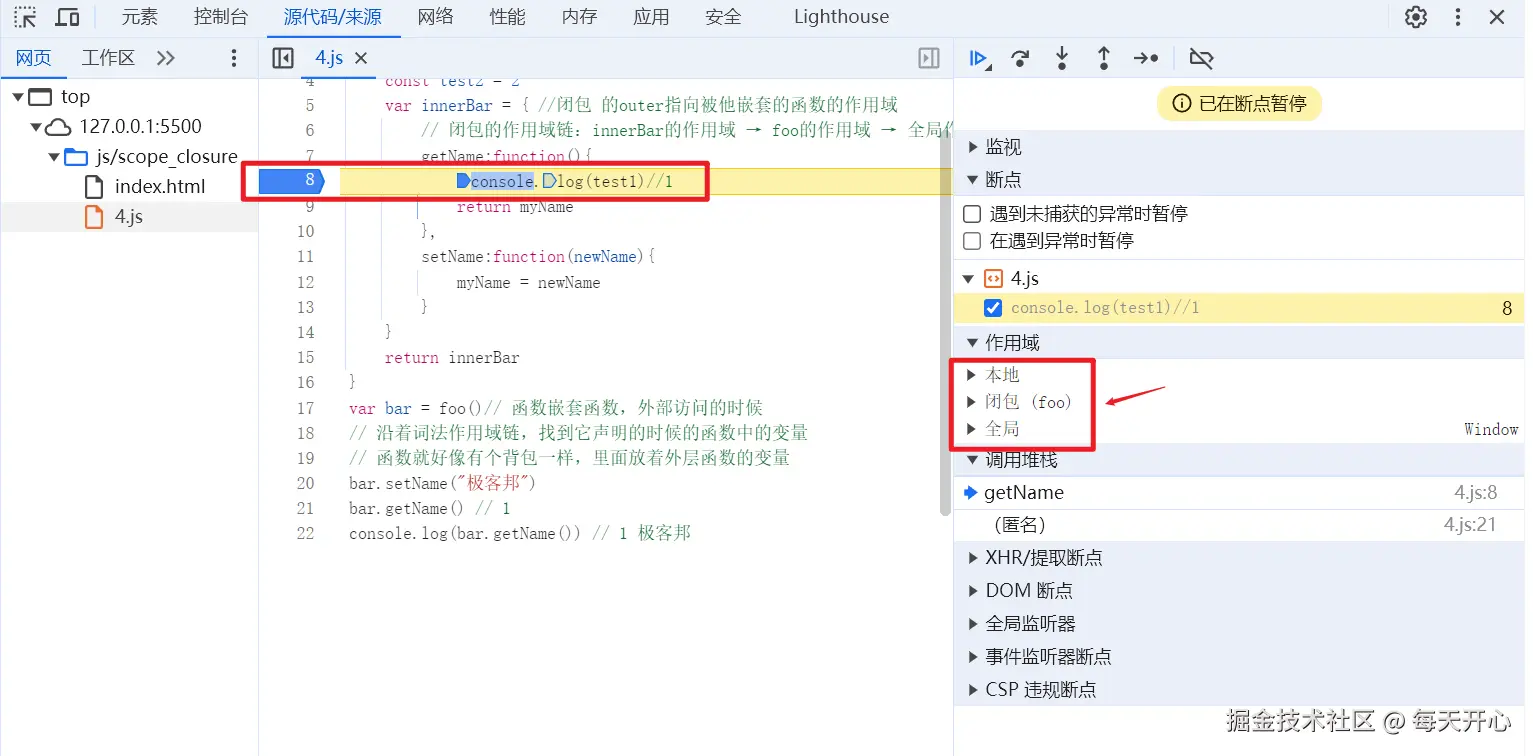Collapse the top frame tree node
Image resolution: width=1533 pixels, height=756 pixels.
(18, 96)
